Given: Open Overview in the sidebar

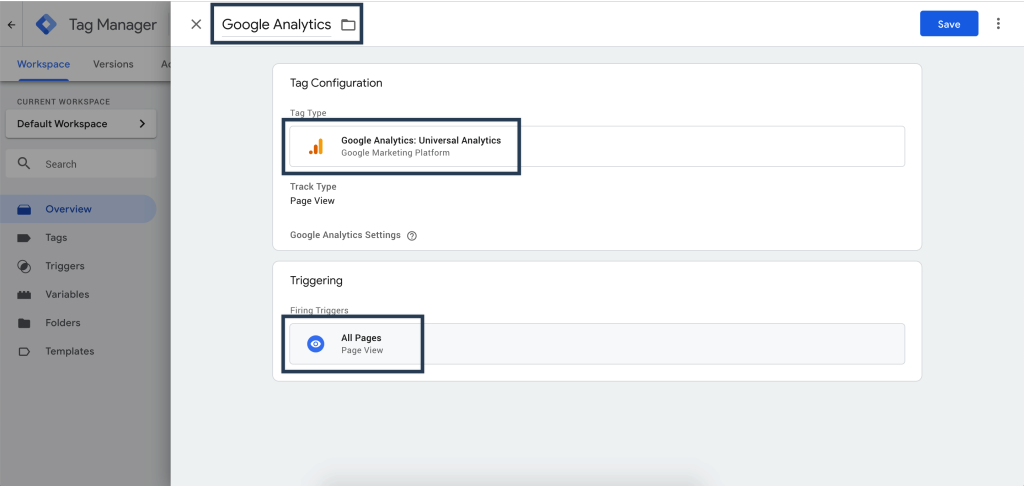Looking at the screenshot, I should tap(78, 209).
